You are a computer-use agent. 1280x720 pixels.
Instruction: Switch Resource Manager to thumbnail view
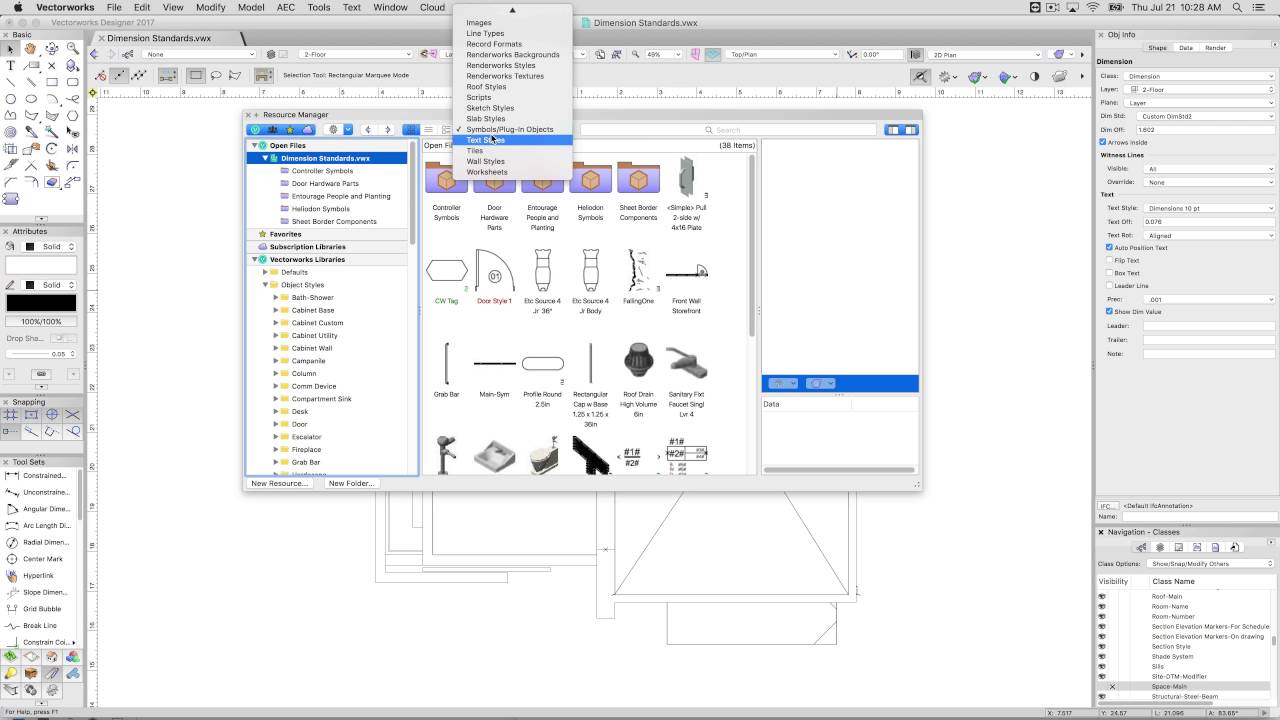click(x=410, y=130)
